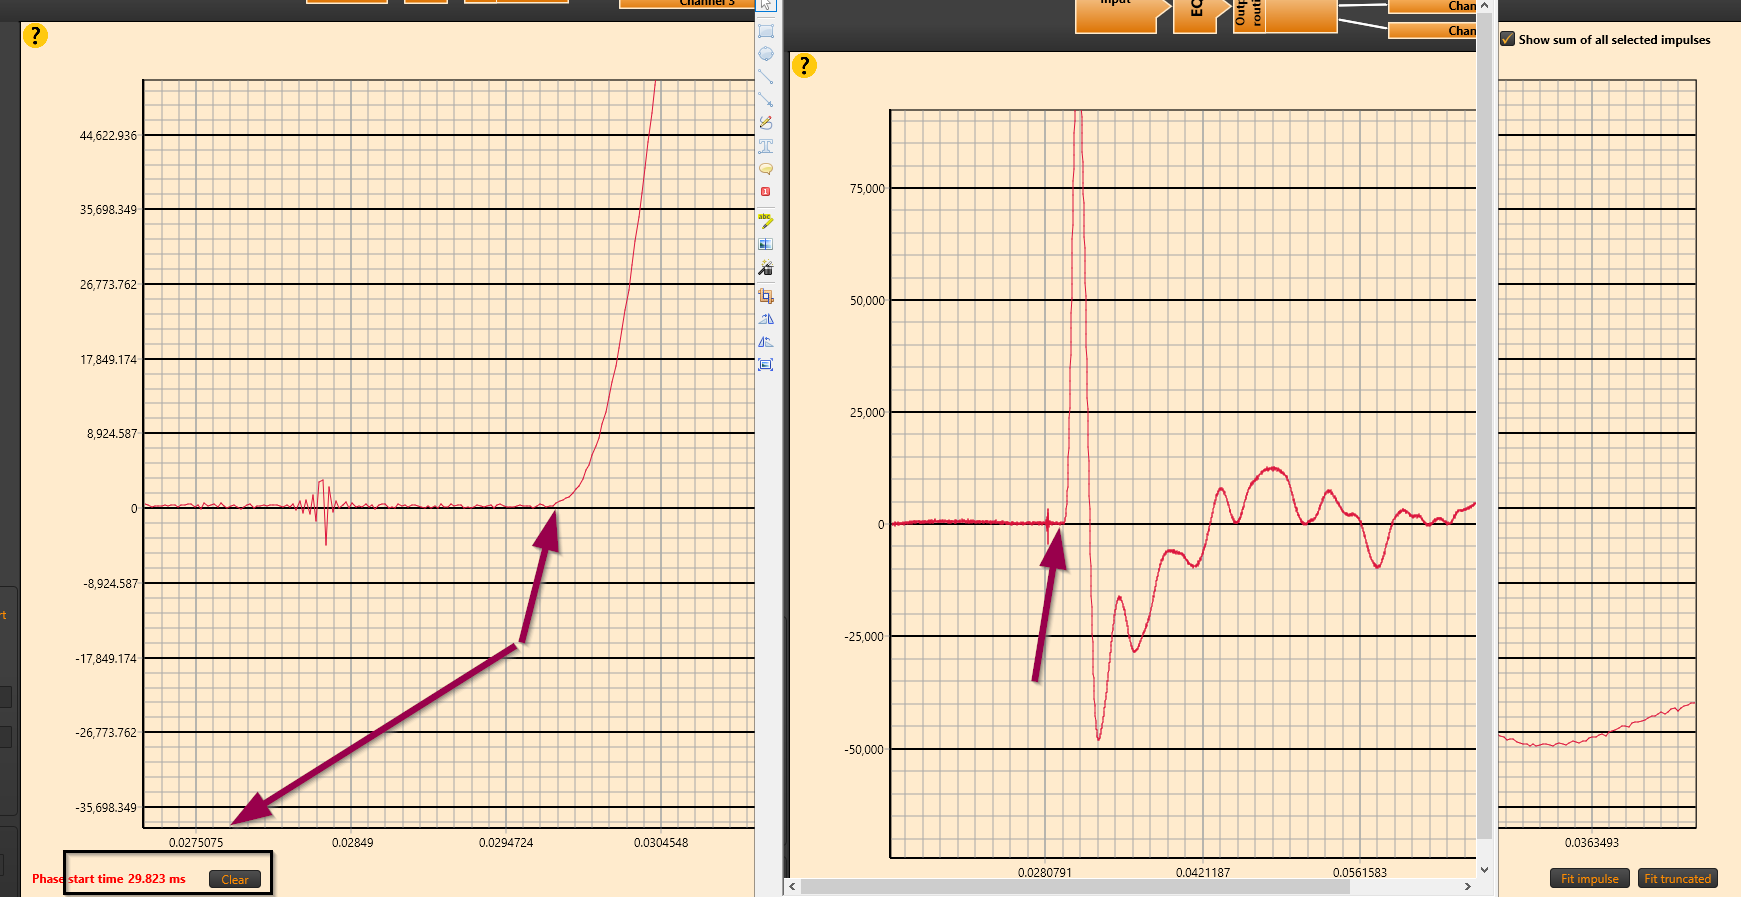Click vertical scrollbar up arrow
The height and width of the screenshot is (897, 1741).
click(x=1484, y=6)
